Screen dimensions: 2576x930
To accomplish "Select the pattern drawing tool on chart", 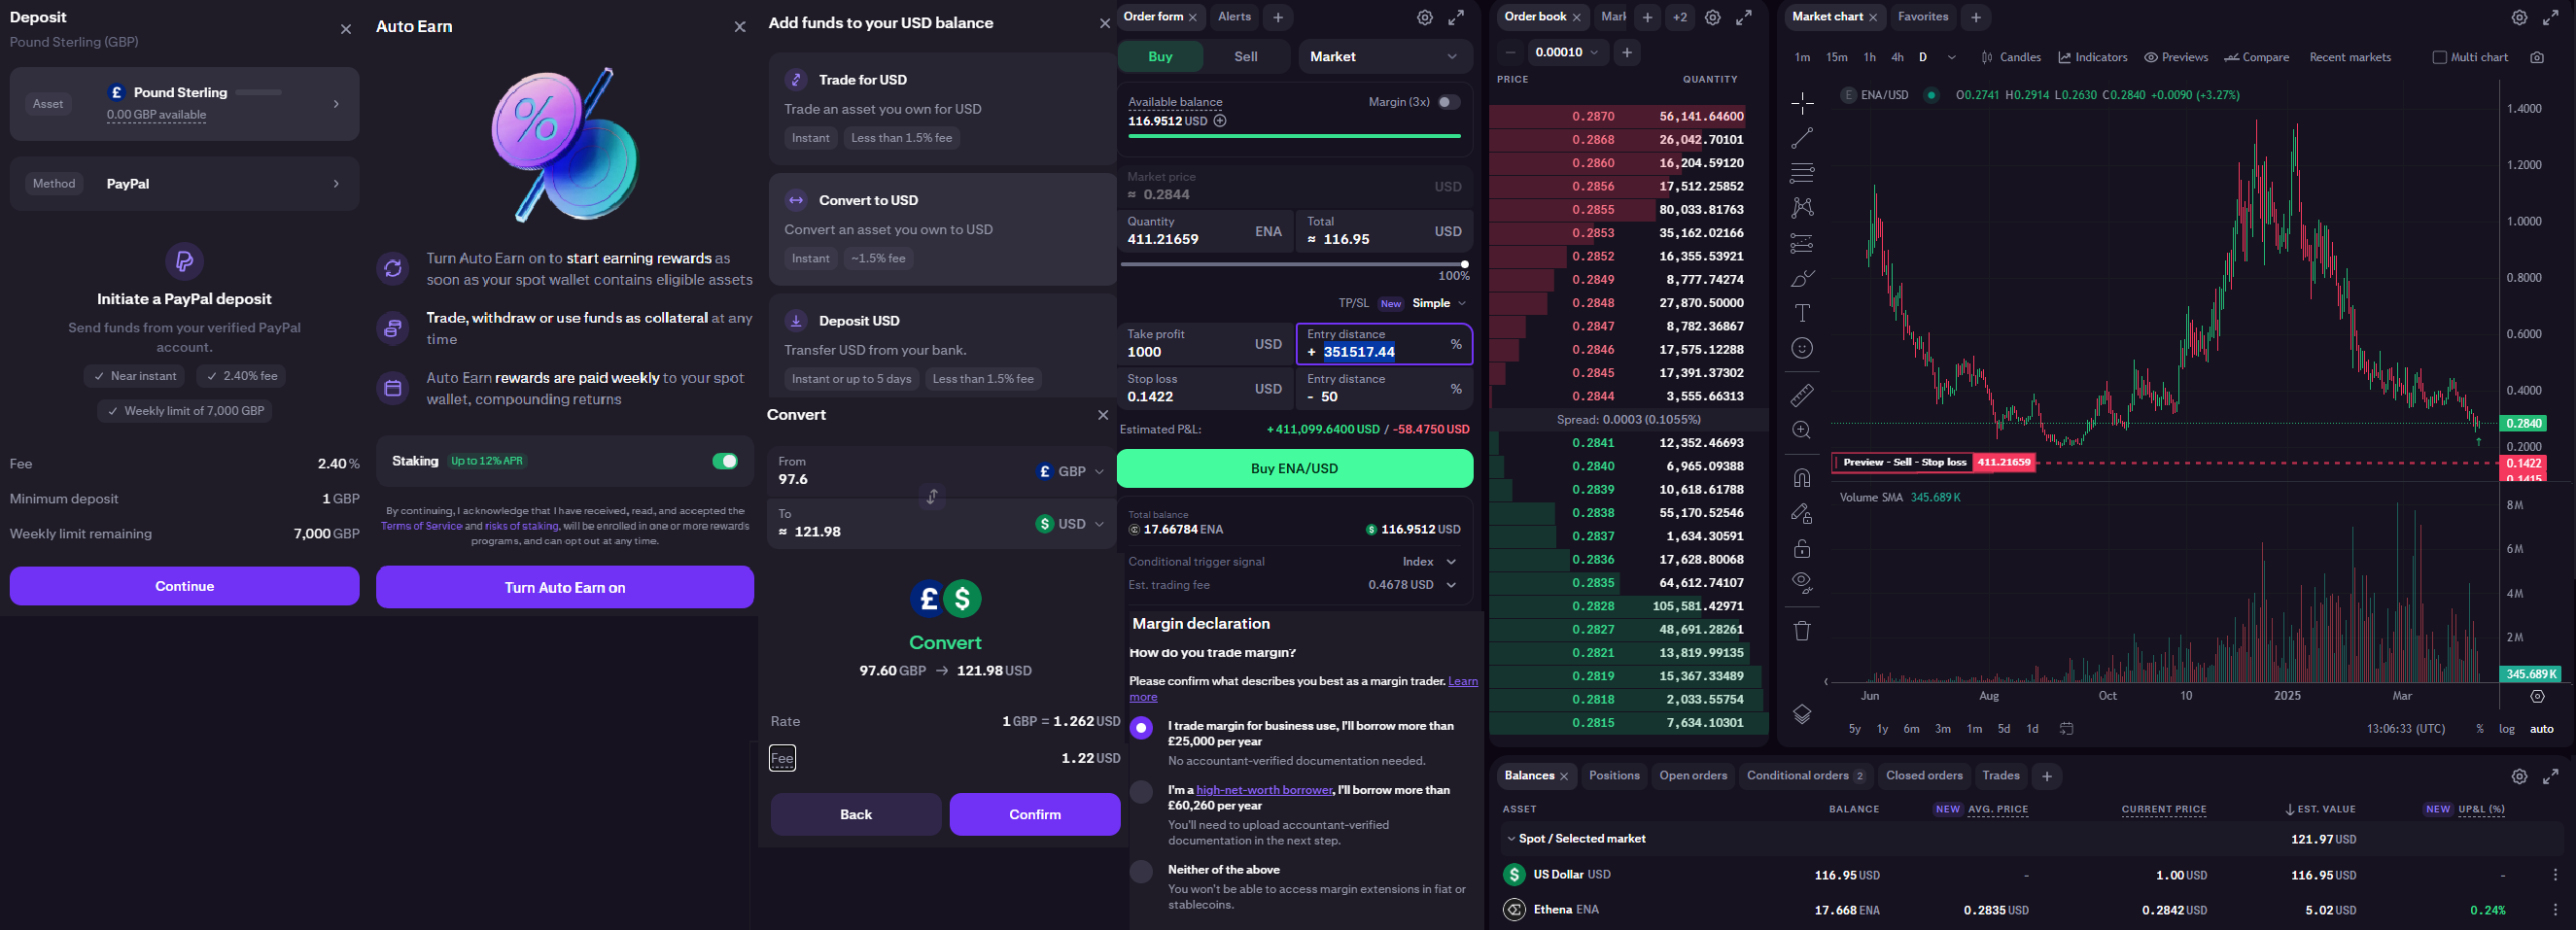I will click(x=1802, y=208).
